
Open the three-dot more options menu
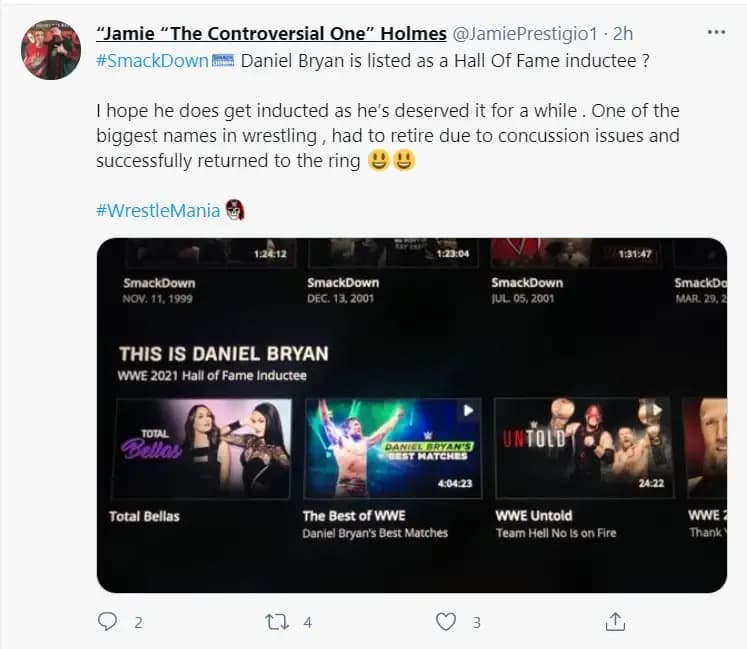716,33
